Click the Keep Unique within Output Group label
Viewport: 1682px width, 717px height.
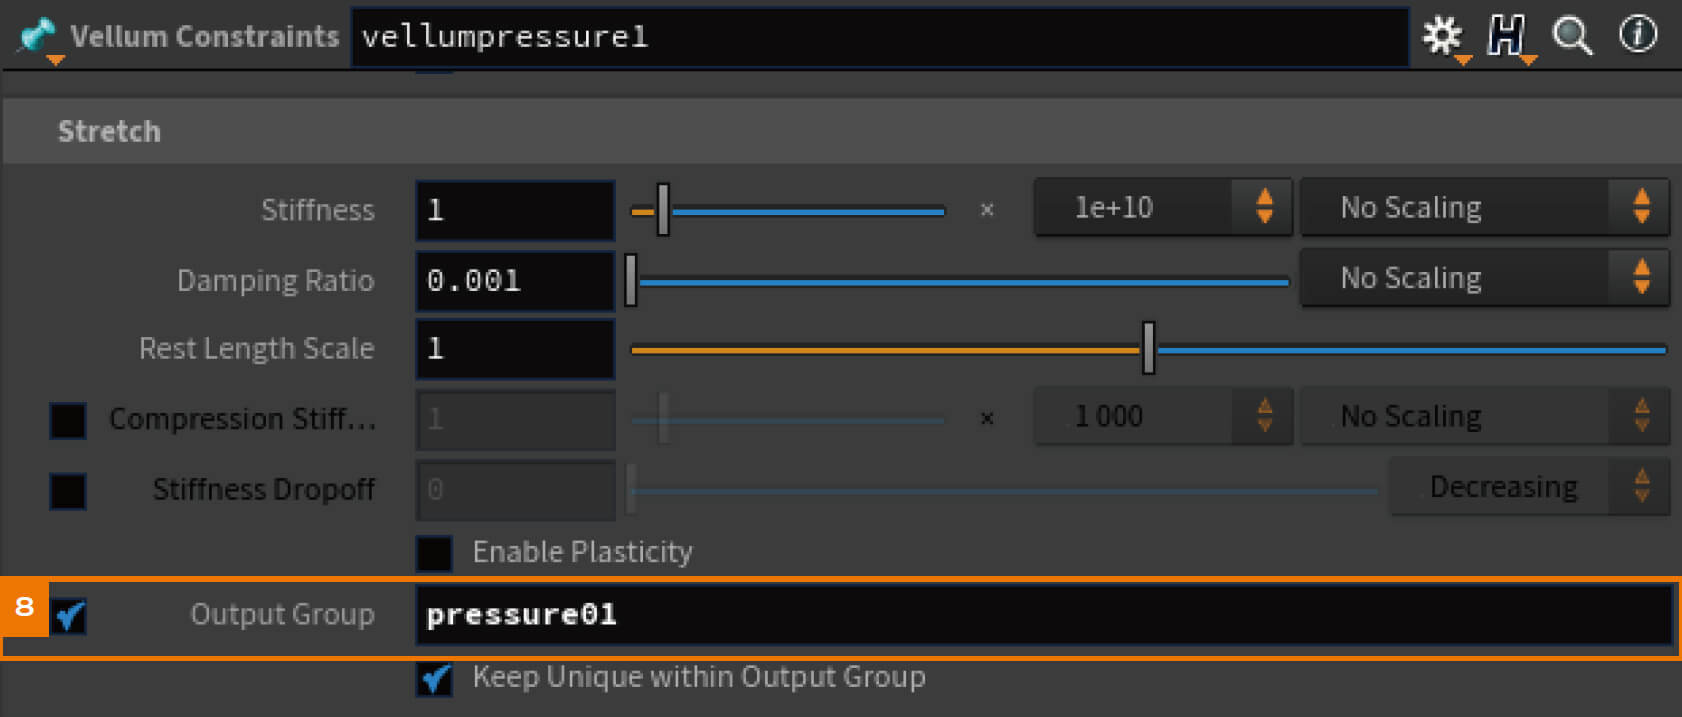[699, 677]
